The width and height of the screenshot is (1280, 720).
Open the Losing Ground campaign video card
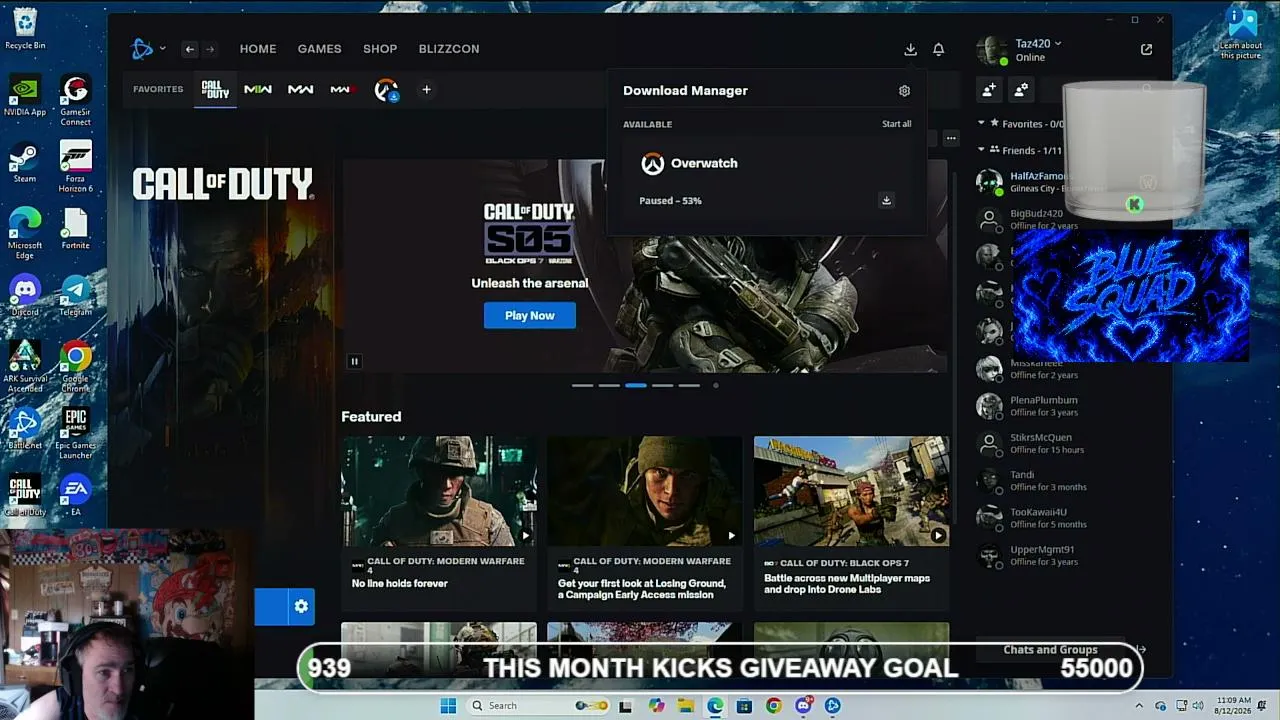[645, 521]
